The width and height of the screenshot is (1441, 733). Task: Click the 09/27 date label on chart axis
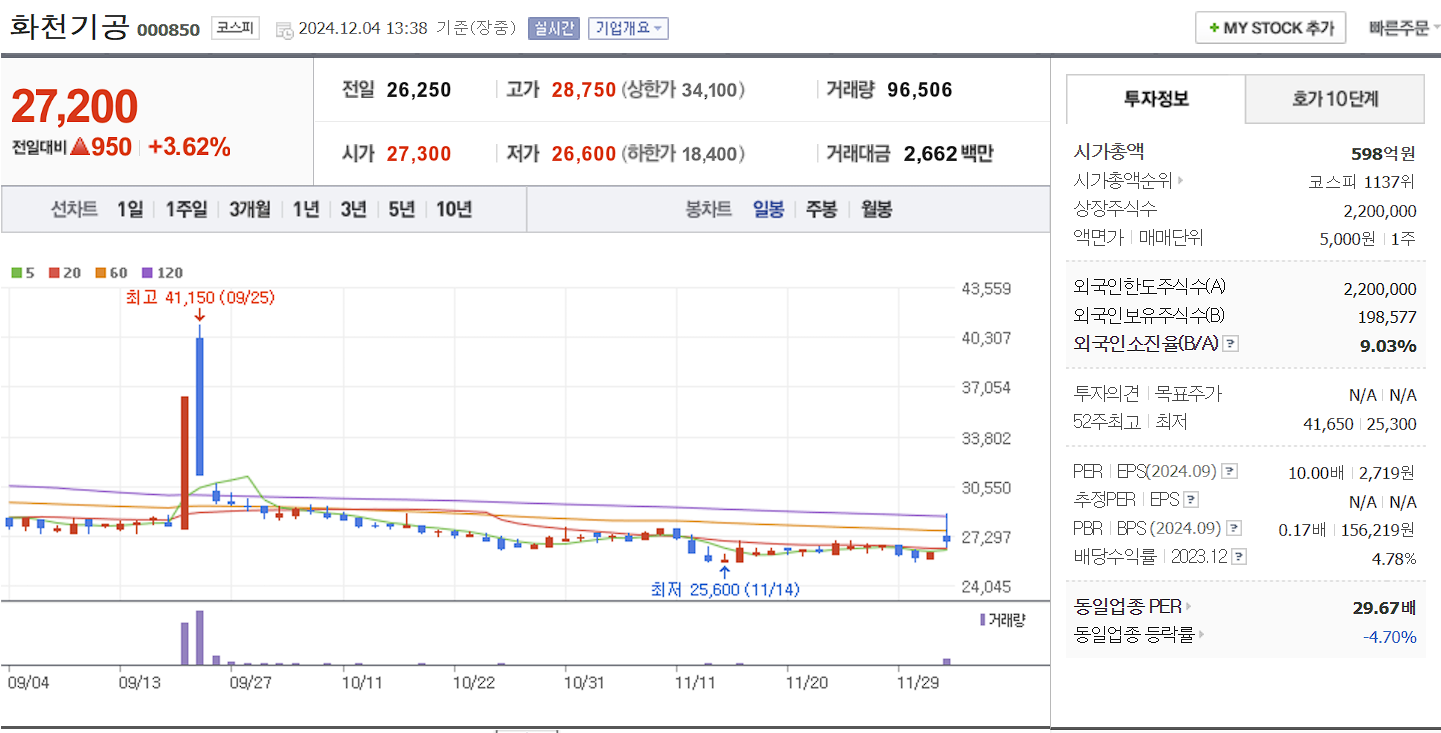pyautogui.click(x=251, y=682)
